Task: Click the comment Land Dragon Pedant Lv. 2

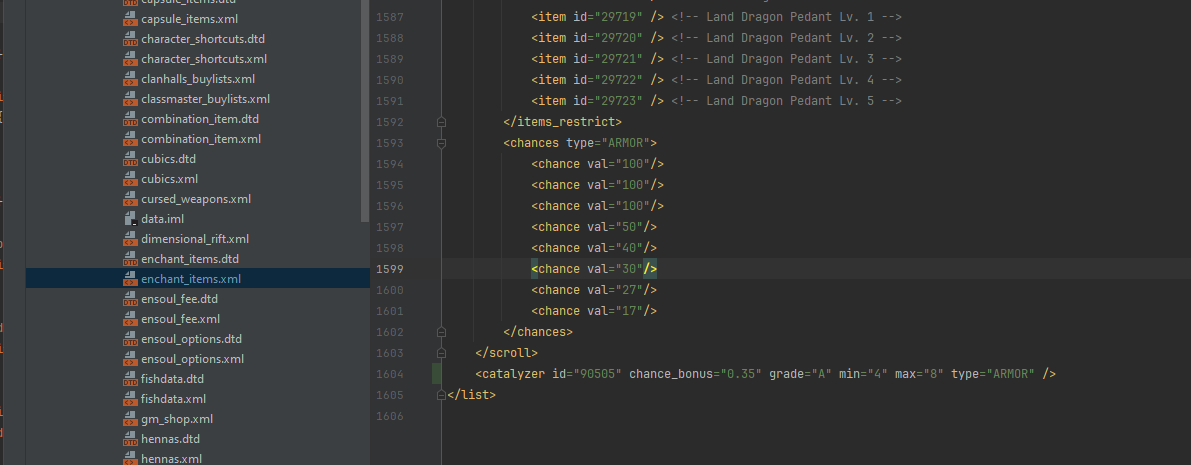Action: tap(786, 38)
